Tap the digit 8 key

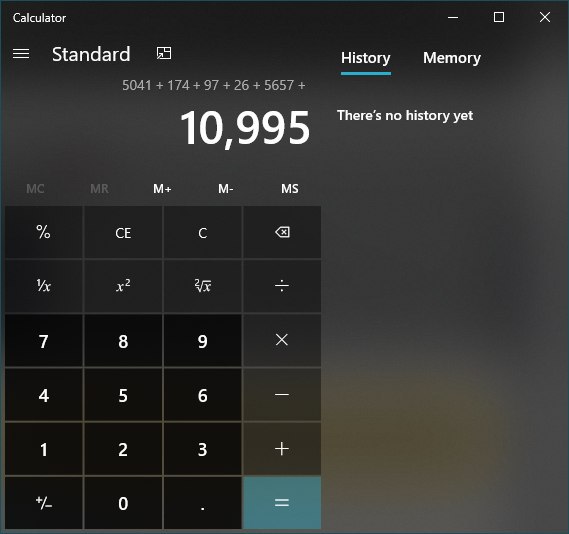pos(123,340)
